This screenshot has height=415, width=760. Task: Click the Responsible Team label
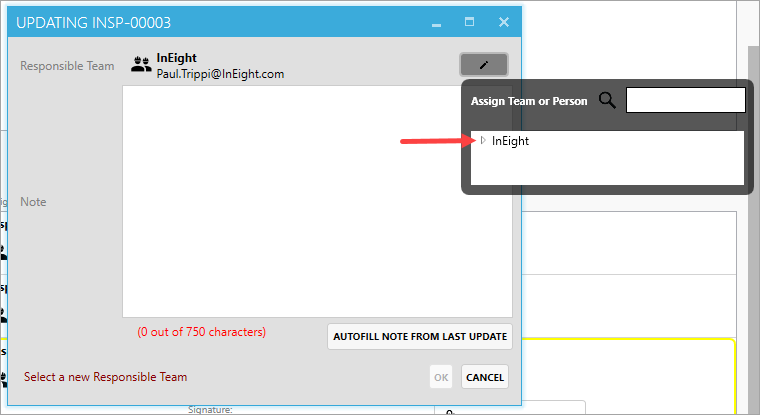67,66
